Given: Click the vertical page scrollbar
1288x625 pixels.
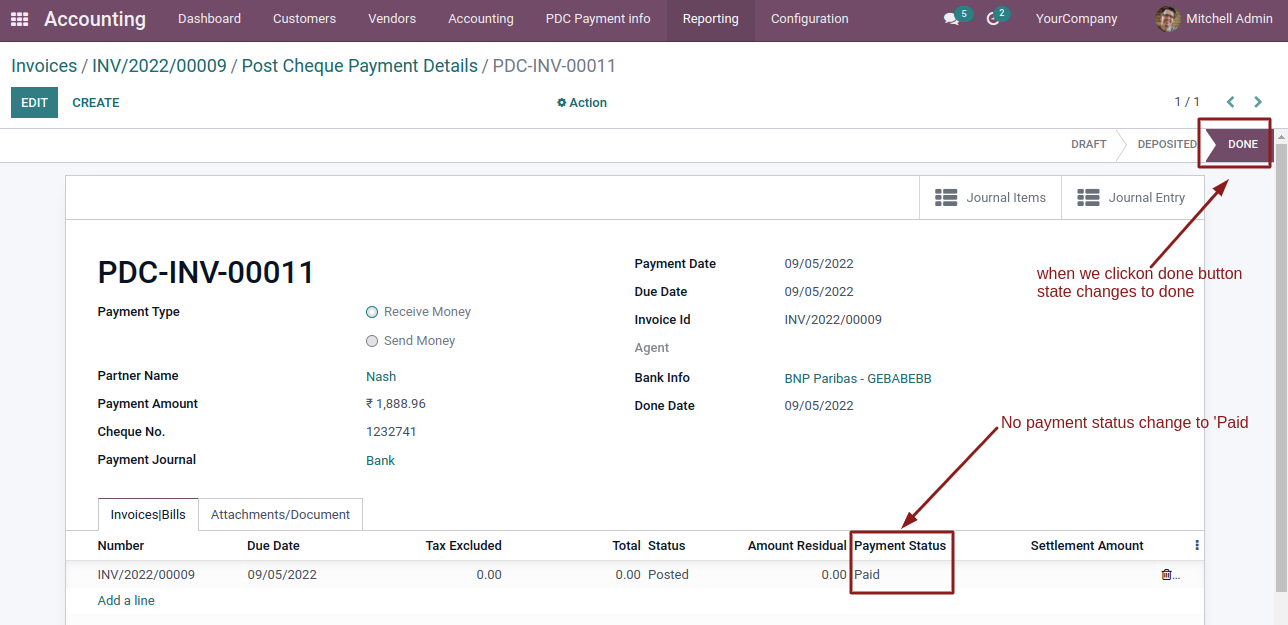Looking at the screenshot, I should [1281, 366].
